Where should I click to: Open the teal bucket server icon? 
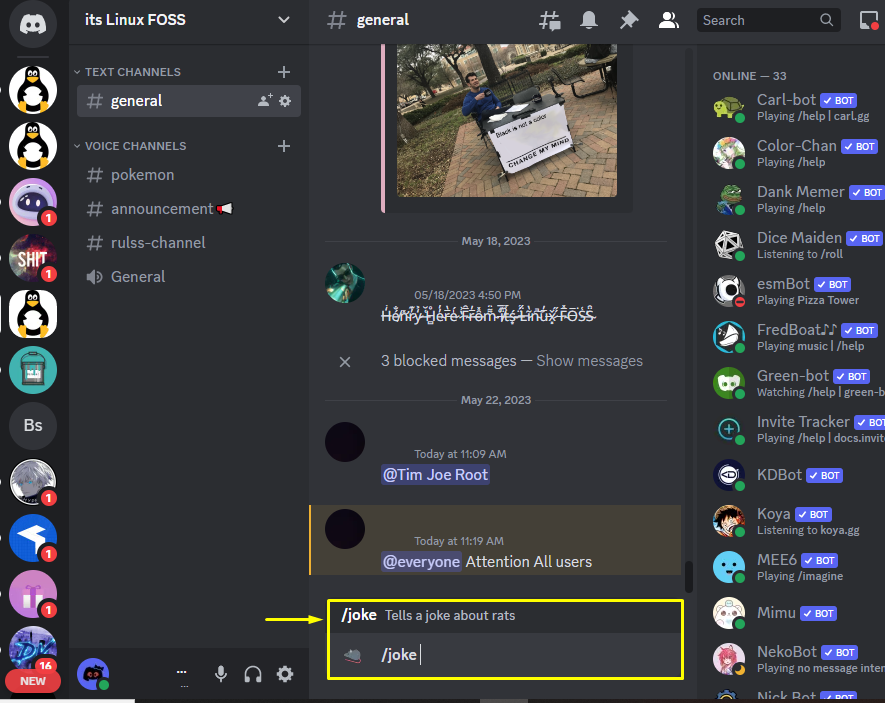point(33,370)
